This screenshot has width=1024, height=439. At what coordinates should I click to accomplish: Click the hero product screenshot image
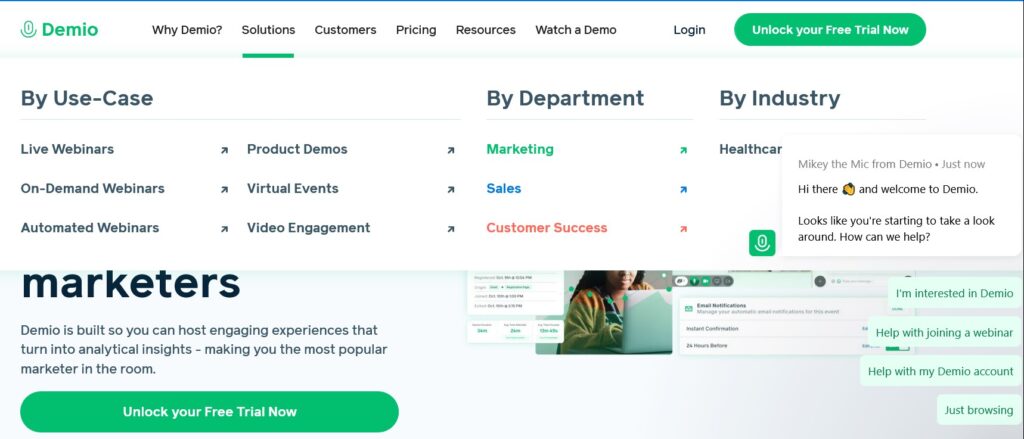[x=692, y=312]
